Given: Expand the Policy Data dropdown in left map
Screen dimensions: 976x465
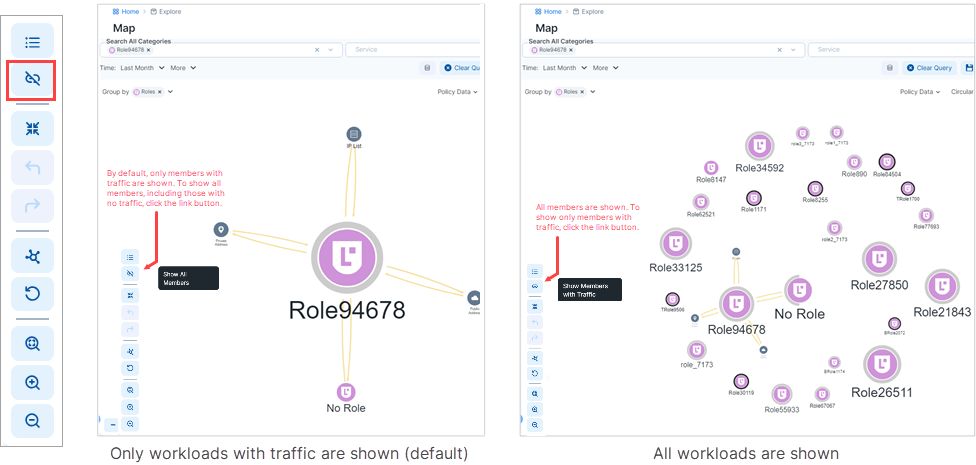Looking at the screenshot, I should pos(457,91).
